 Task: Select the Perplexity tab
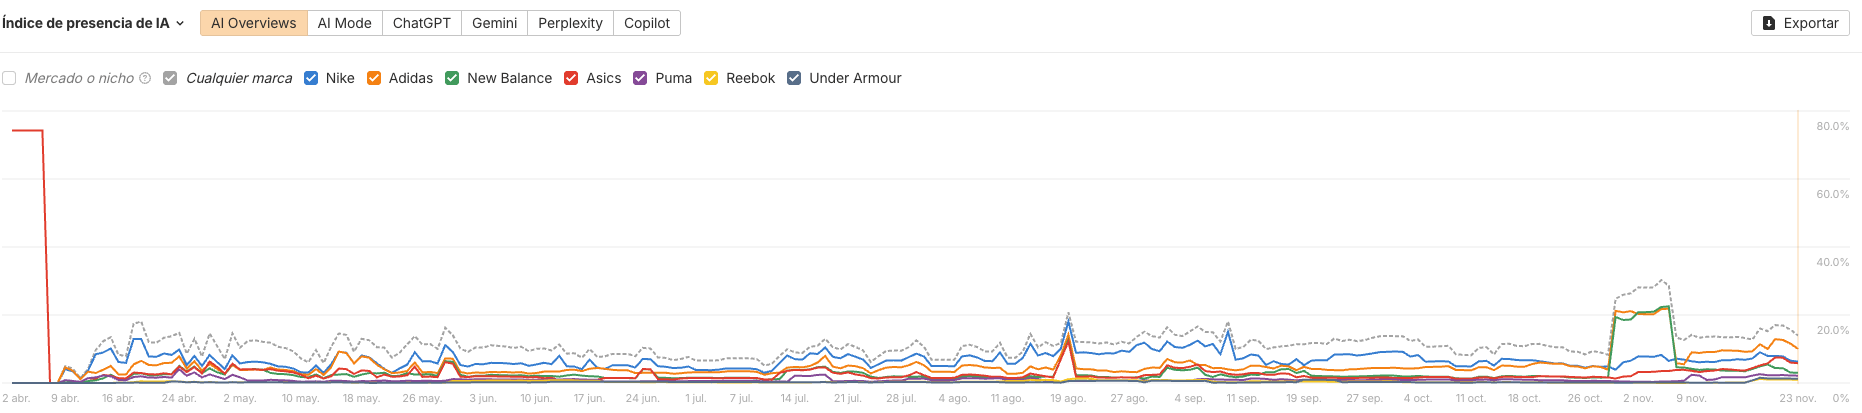coord(570,23)
